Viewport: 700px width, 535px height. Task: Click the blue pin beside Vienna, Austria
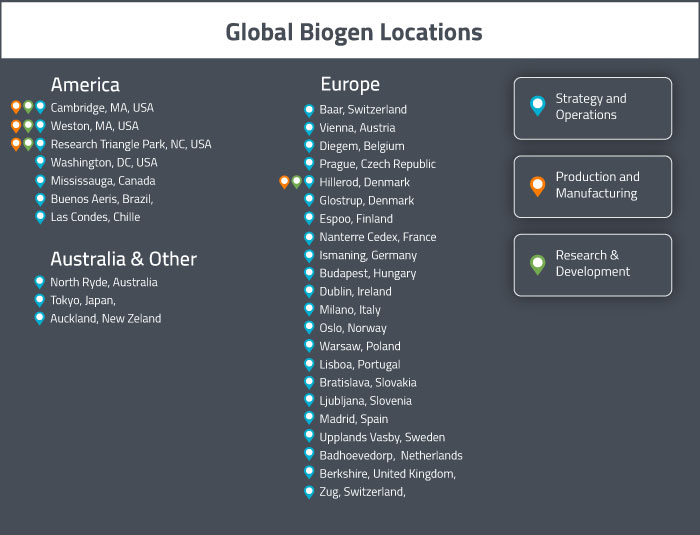309,129
